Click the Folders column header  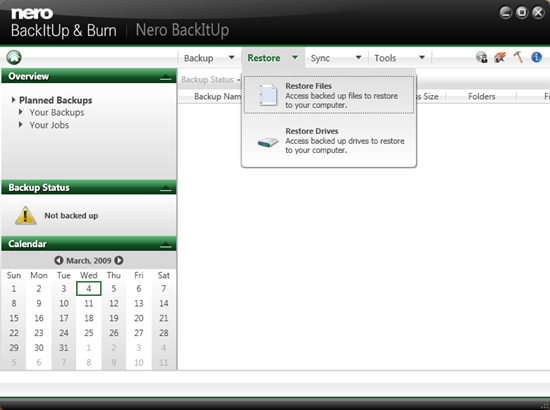482,96
